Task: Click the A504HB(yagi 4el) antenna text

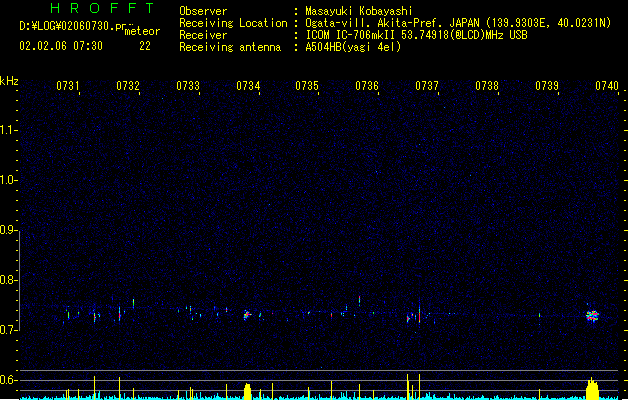Action: pos(353,47)
